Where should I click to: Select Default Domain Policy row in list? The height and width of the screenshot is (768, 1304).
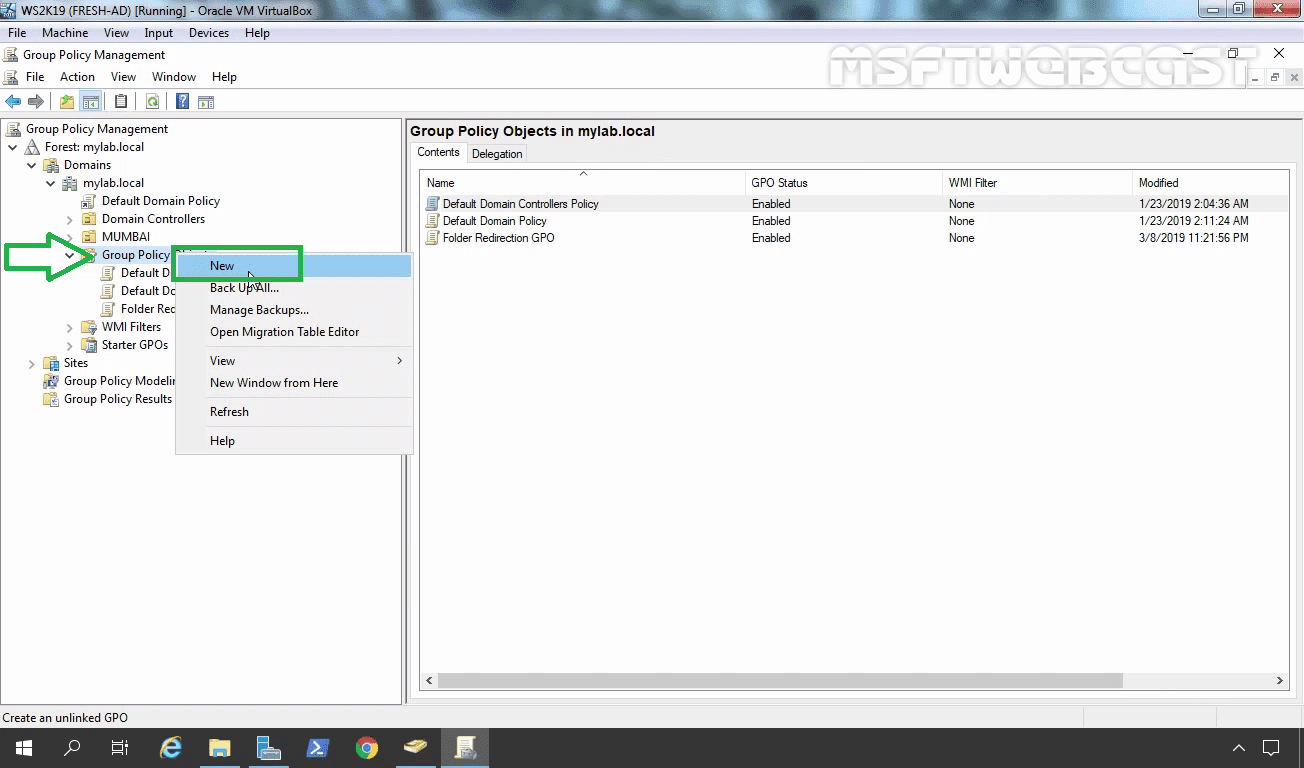point(855,221)
